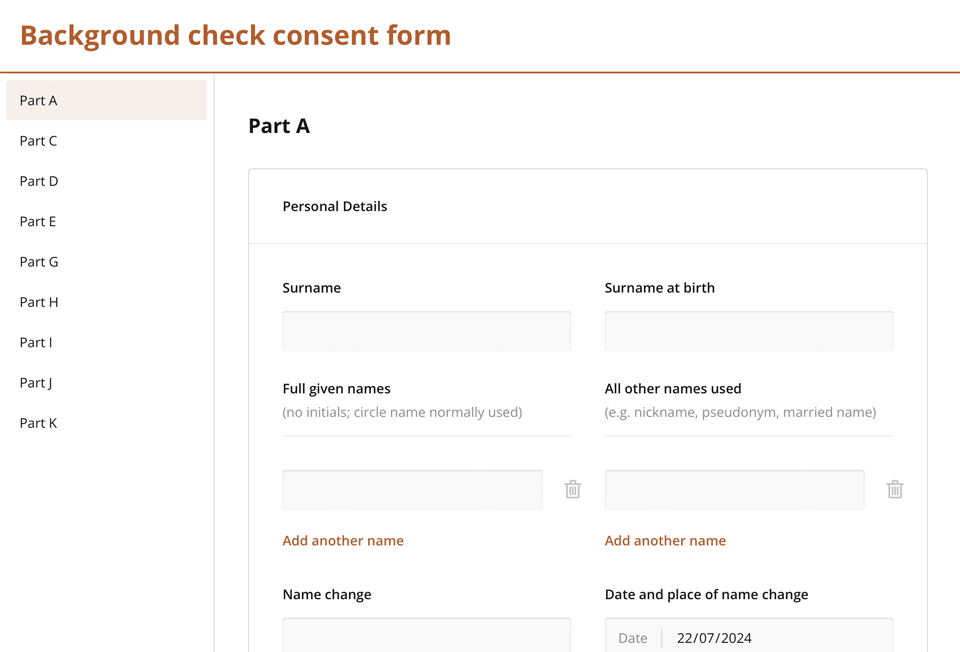
Task: Navigate to Part D
Action: (106, 181)
